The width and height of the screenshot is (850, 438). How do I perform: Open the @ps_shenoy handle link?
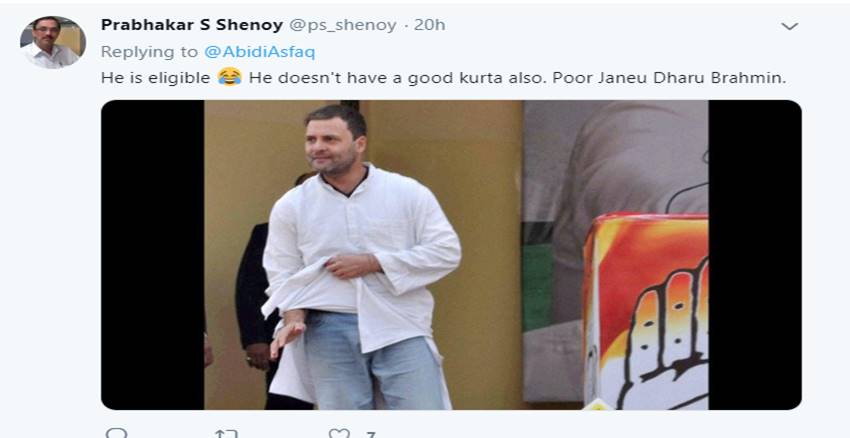[x=343, y=25]
